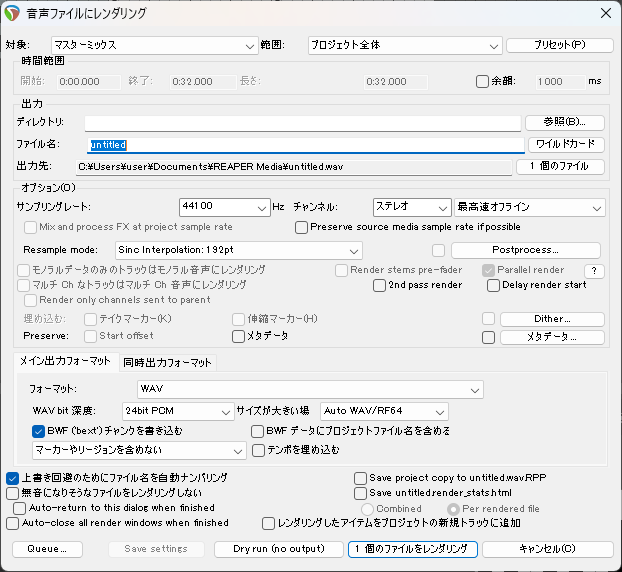The image size is (622, 572).
Task: Enable Delay render start option
Action: pyautogui.click(x=494, y=285)
